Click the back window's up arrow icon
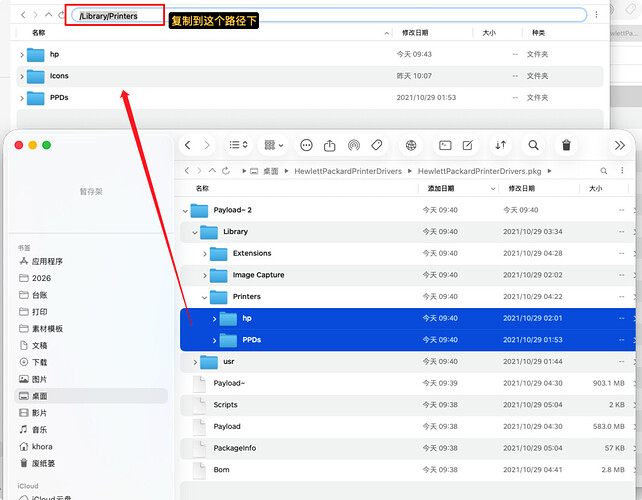Viewport: 642px width, 500px height. point(48,15)
